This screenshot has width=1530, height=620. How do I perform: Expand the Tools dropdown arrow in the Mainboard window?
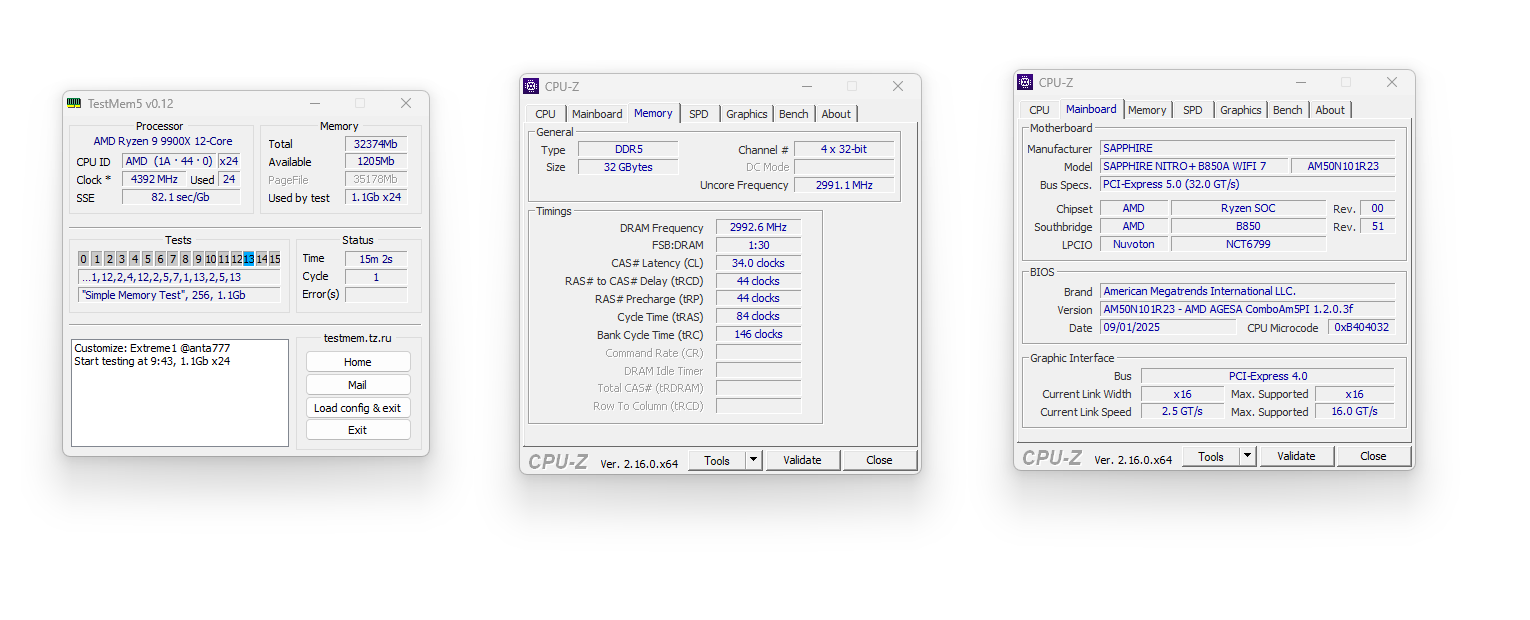[1247, 456]
